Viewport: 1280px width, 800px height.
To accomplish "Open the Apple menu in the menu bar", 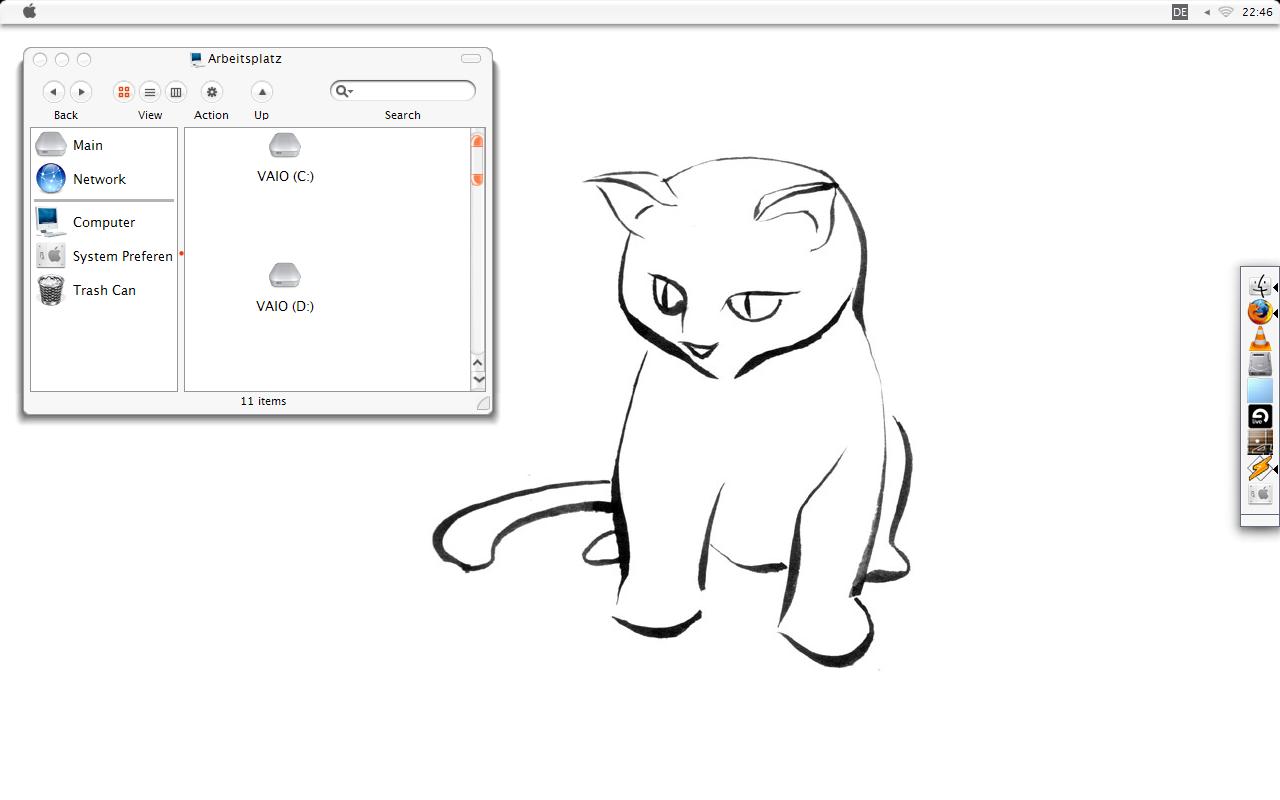I will [29, 11].
